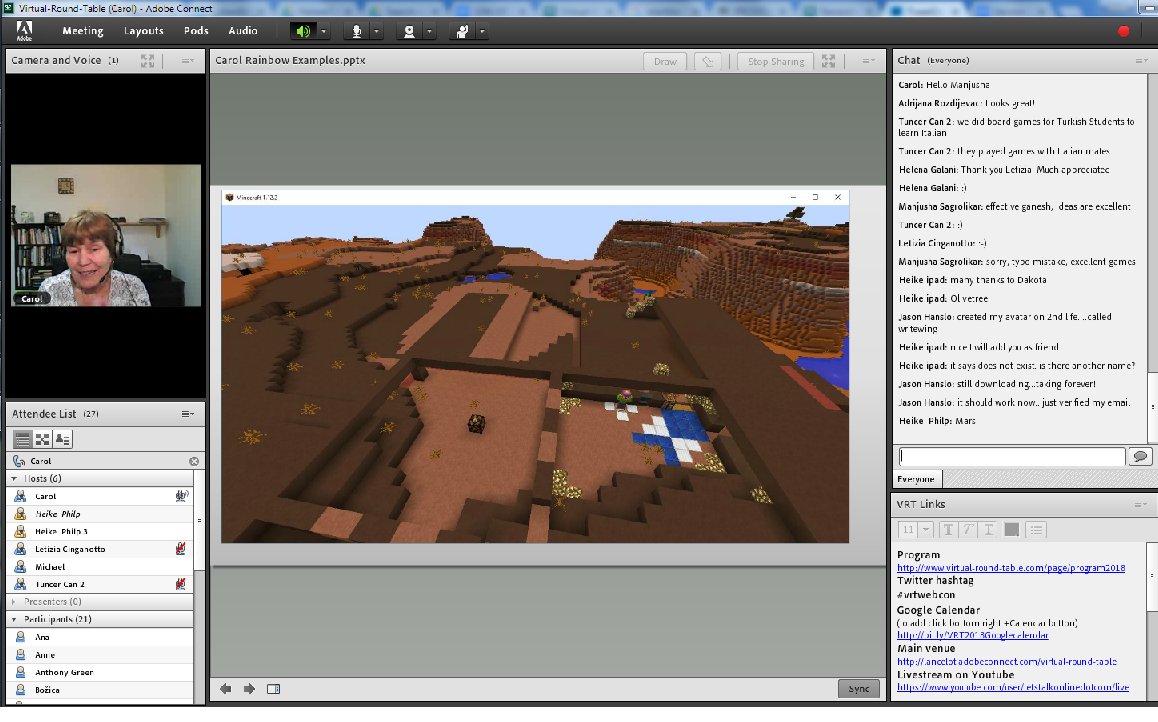
Task: Toggle full screen for the Share pod
Action: click(829, 61)
